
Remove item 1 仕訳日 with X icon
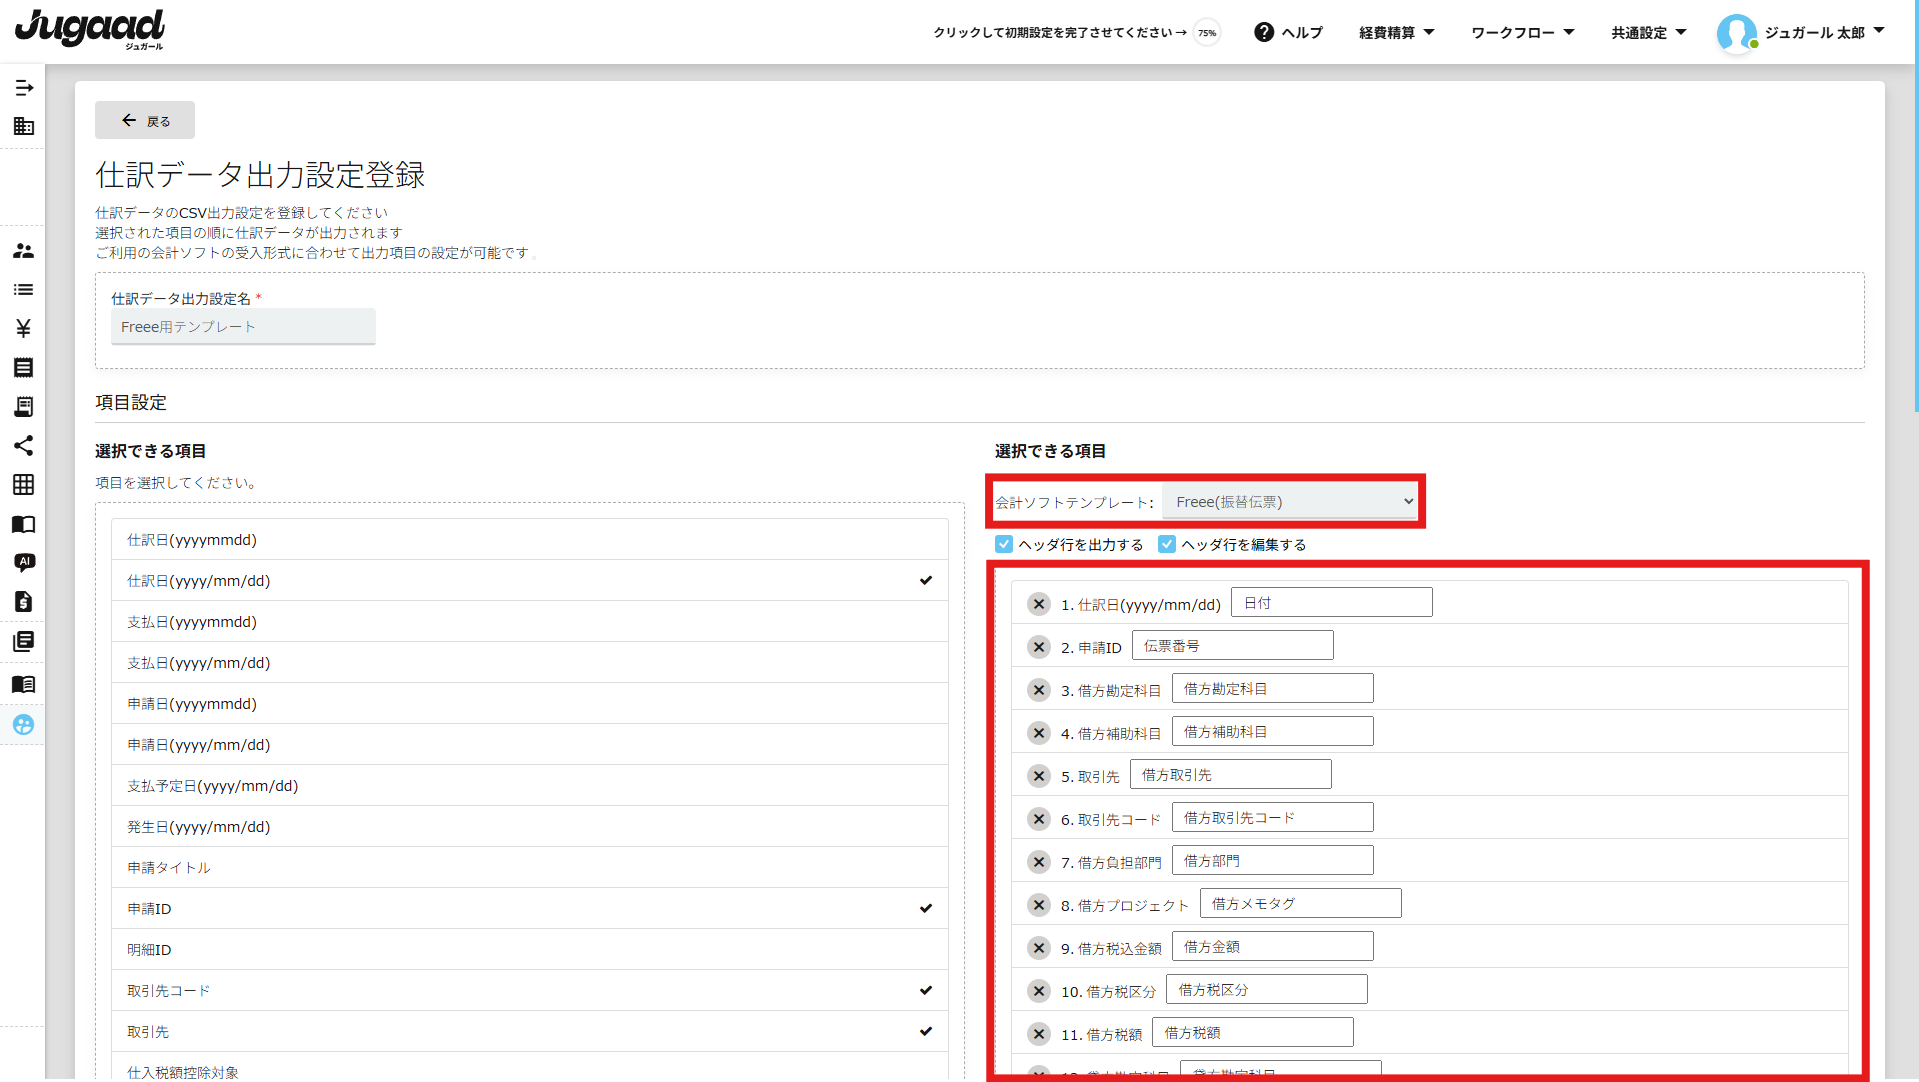coord(1039,604)
